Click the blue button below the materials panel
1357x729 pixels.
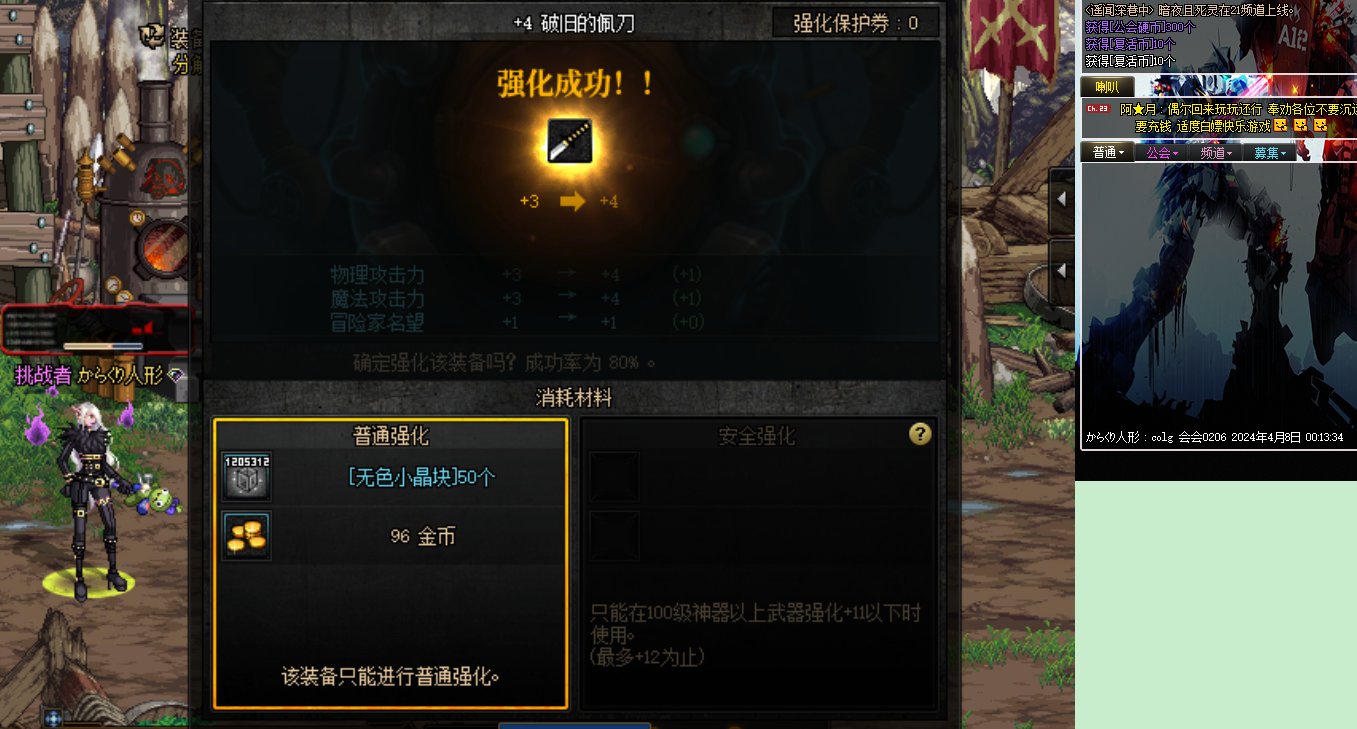point(575,725)
